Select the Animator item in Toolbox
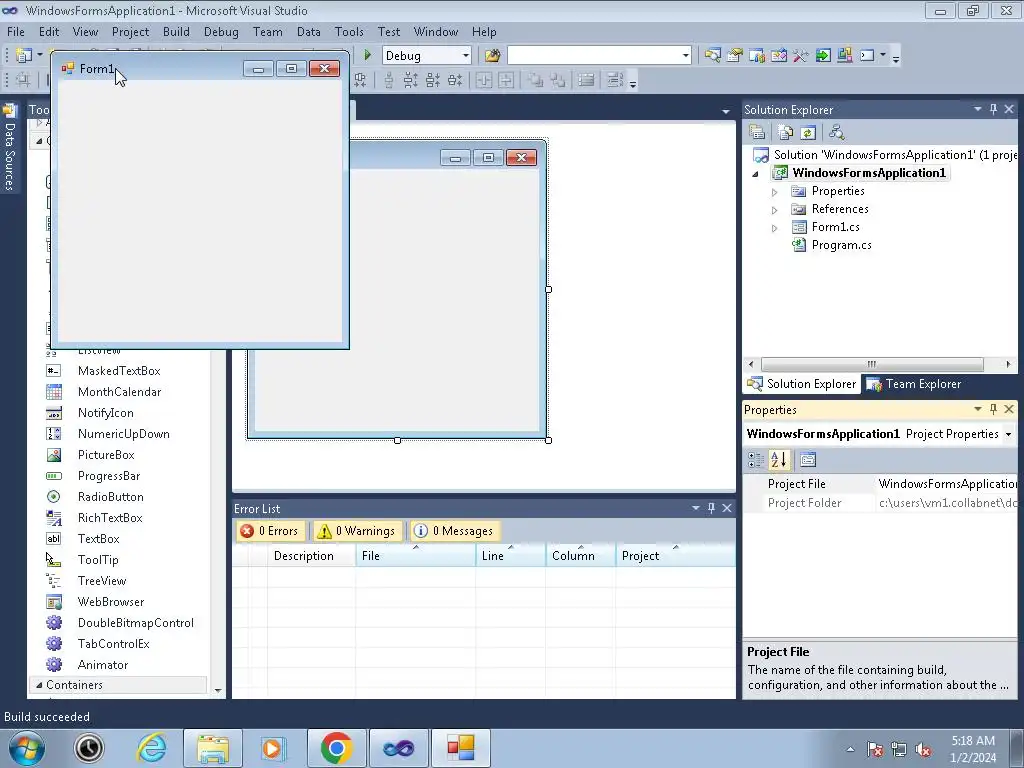This screenshot has width=1024, height=768. click(103, 664)
